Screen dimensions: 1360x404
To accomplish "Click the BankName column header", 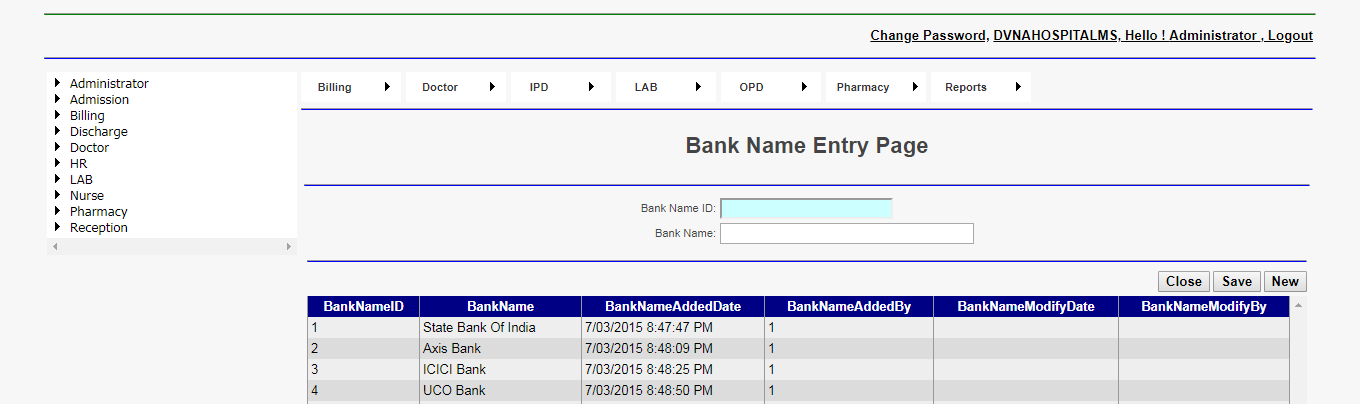I will [500, 307].
